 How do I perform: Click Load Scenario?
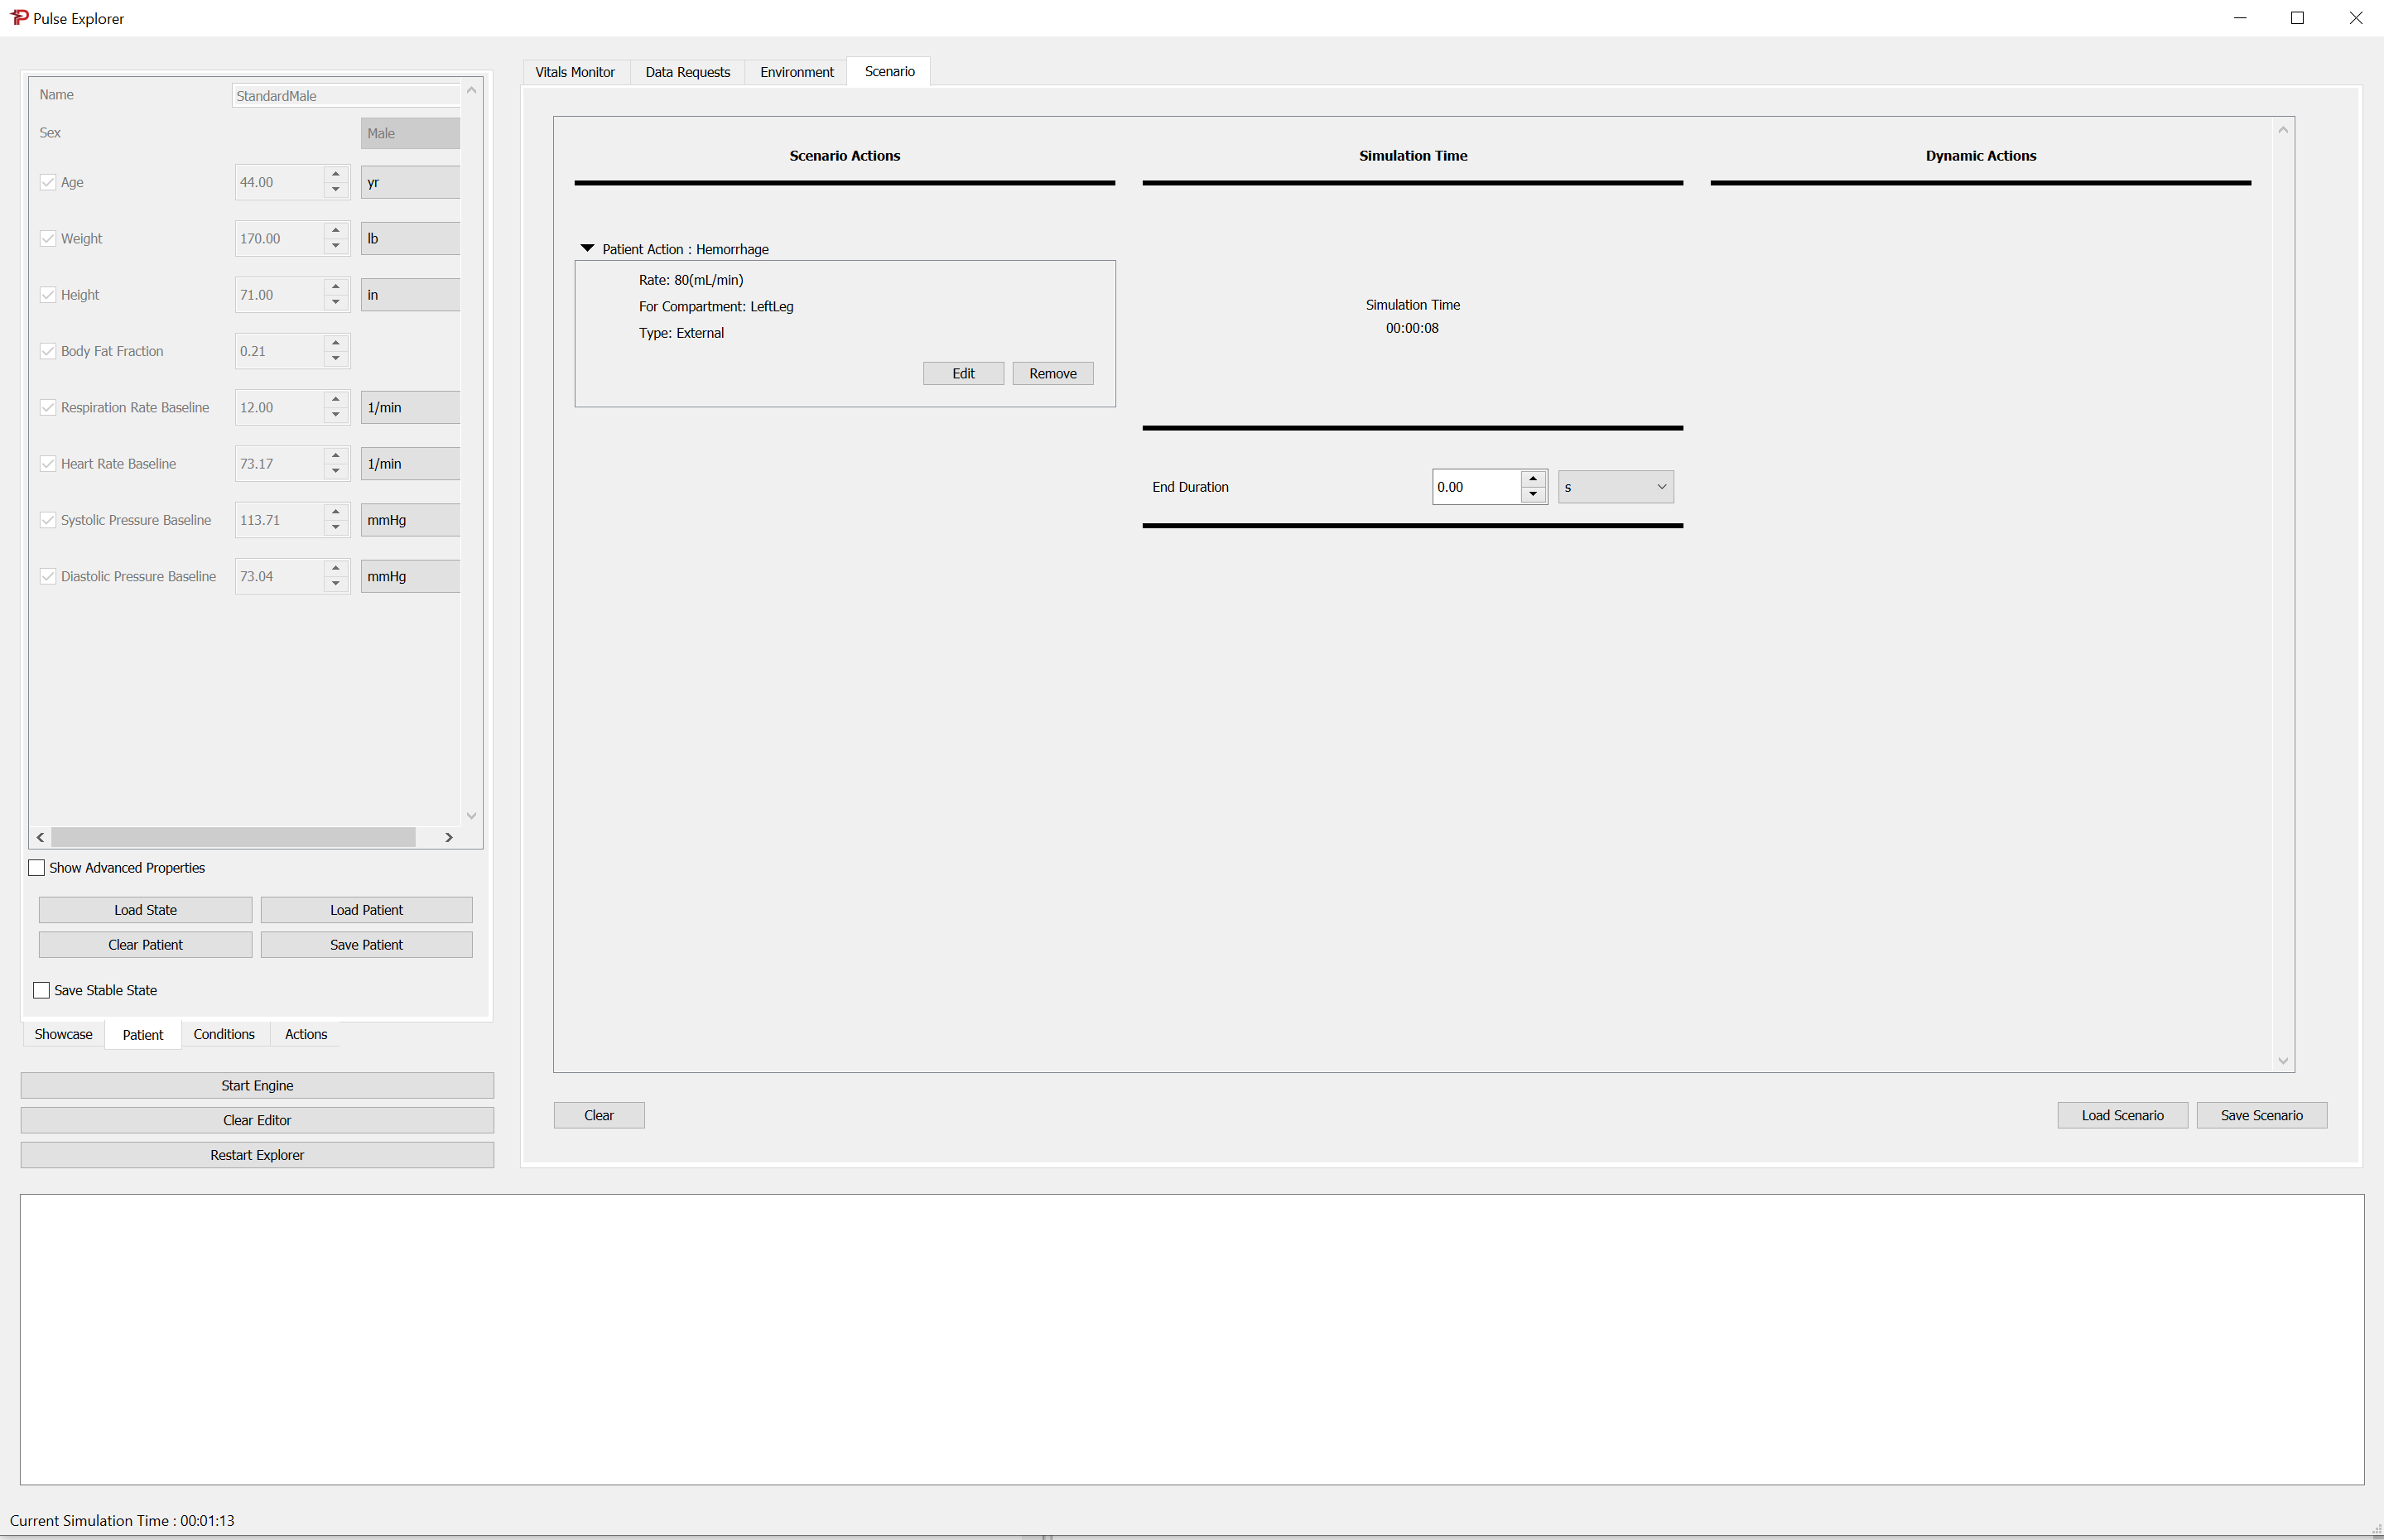[2122, 1115]
